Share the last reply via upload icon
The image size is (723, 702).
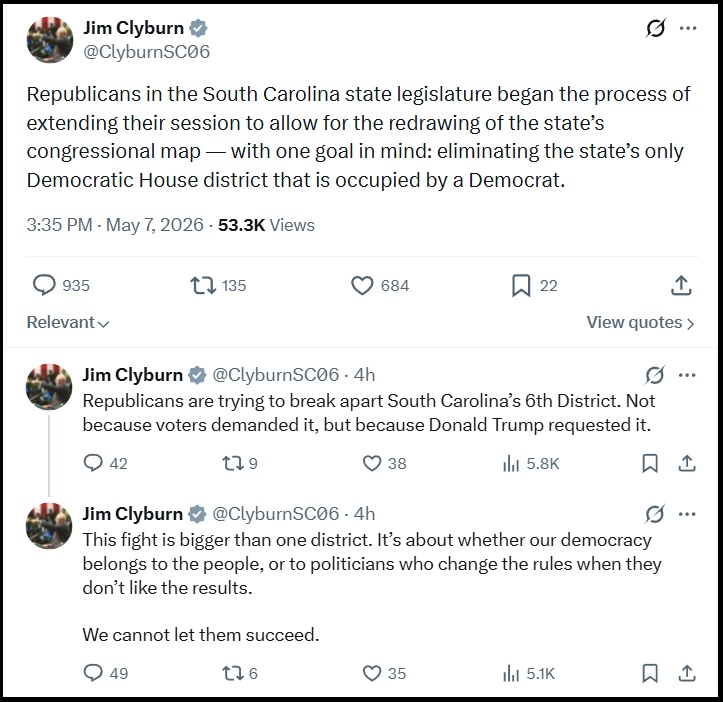coord(687,673)
